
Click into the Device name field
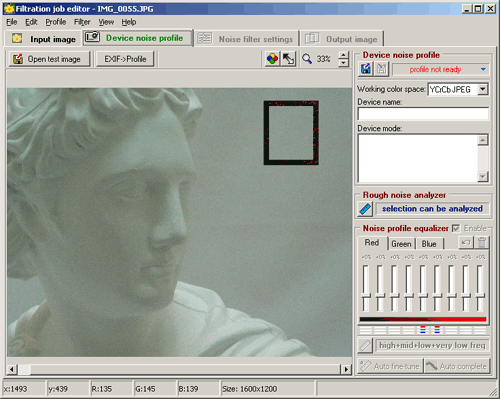click(423, 114)
